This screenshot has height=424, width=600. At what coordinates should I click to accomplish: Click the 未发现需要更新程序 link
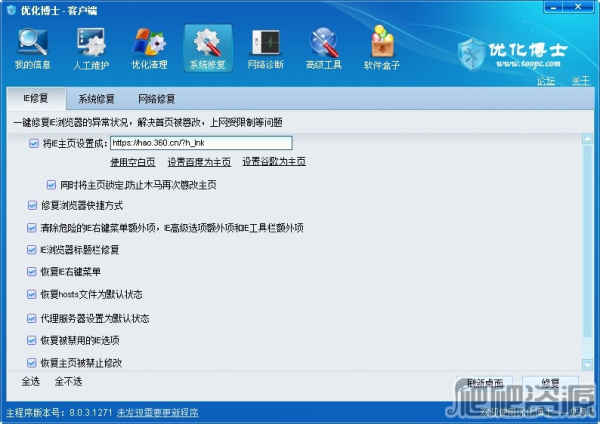coord(158,413)
